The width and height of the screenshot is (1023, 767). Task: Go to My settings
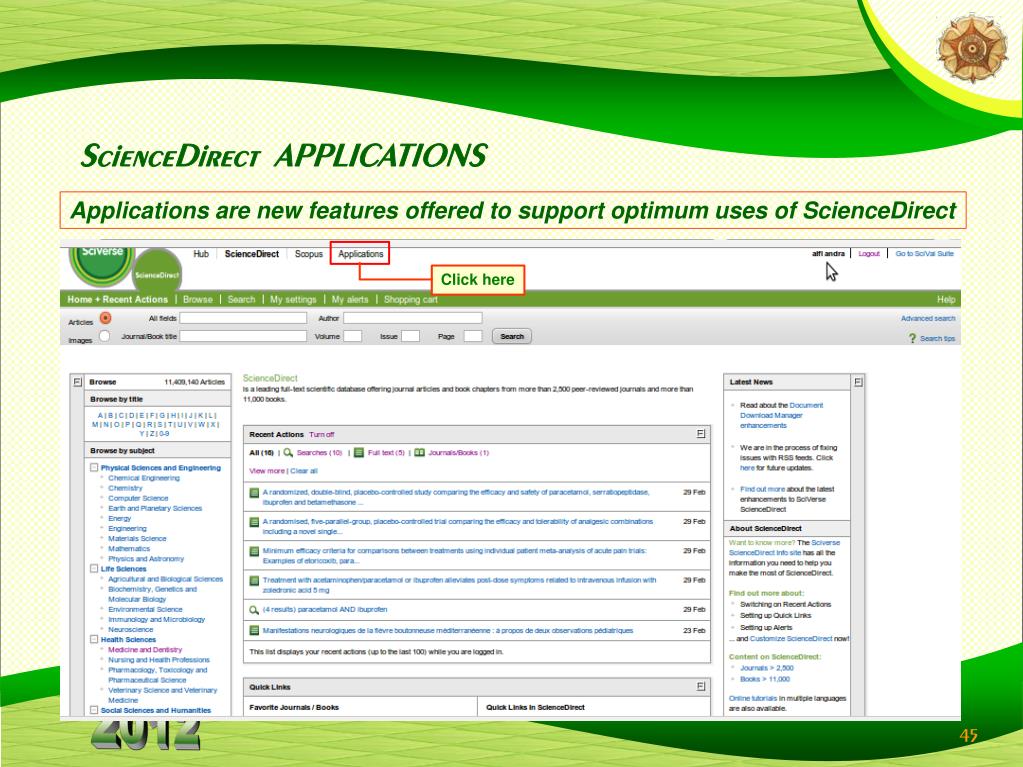[x=293, y=299]
